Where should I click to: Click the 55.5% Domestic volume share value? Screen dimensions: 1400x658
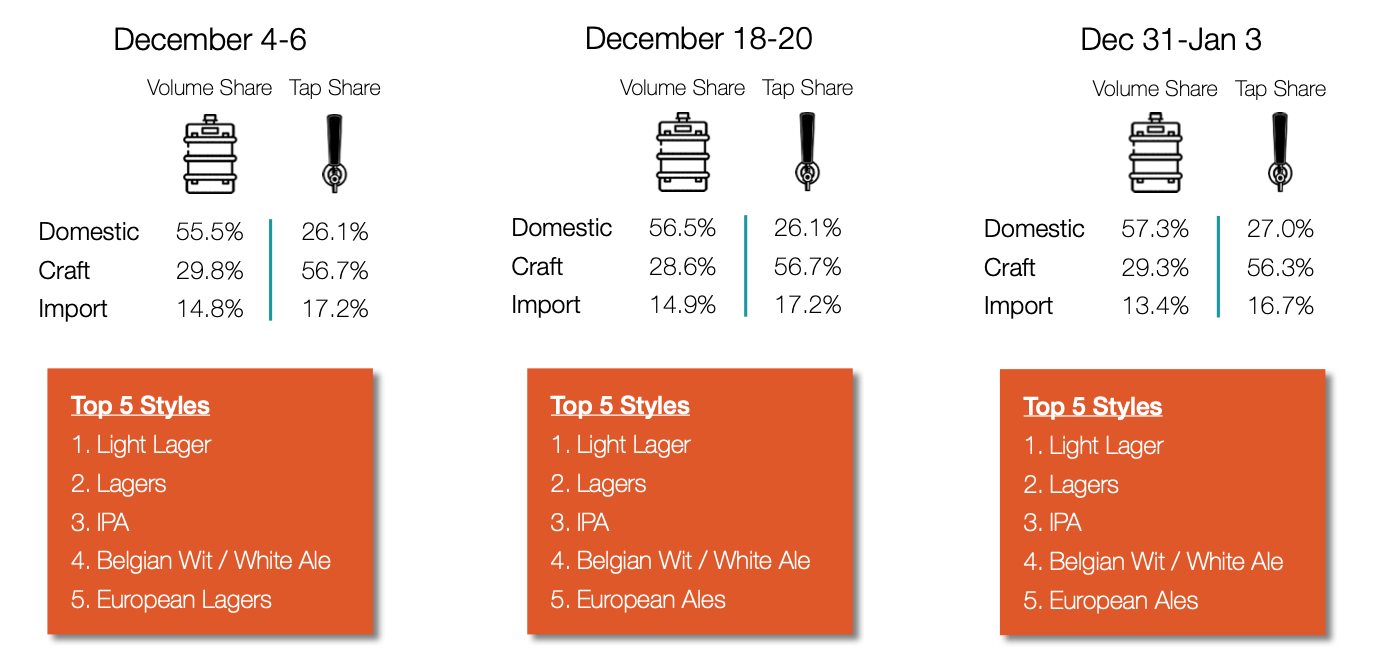[210, 232]
